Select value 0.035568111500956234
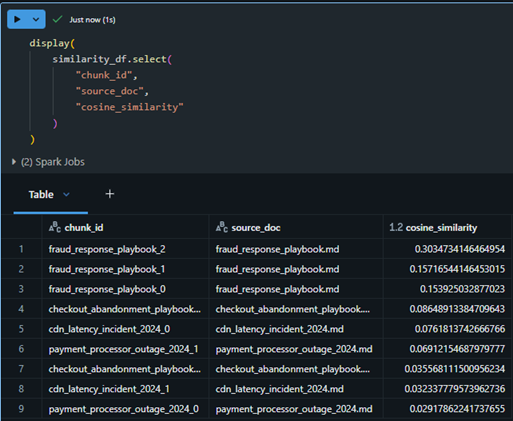This screenshot has height=421, width=513. pyautogui.click(x=455, y=369)
